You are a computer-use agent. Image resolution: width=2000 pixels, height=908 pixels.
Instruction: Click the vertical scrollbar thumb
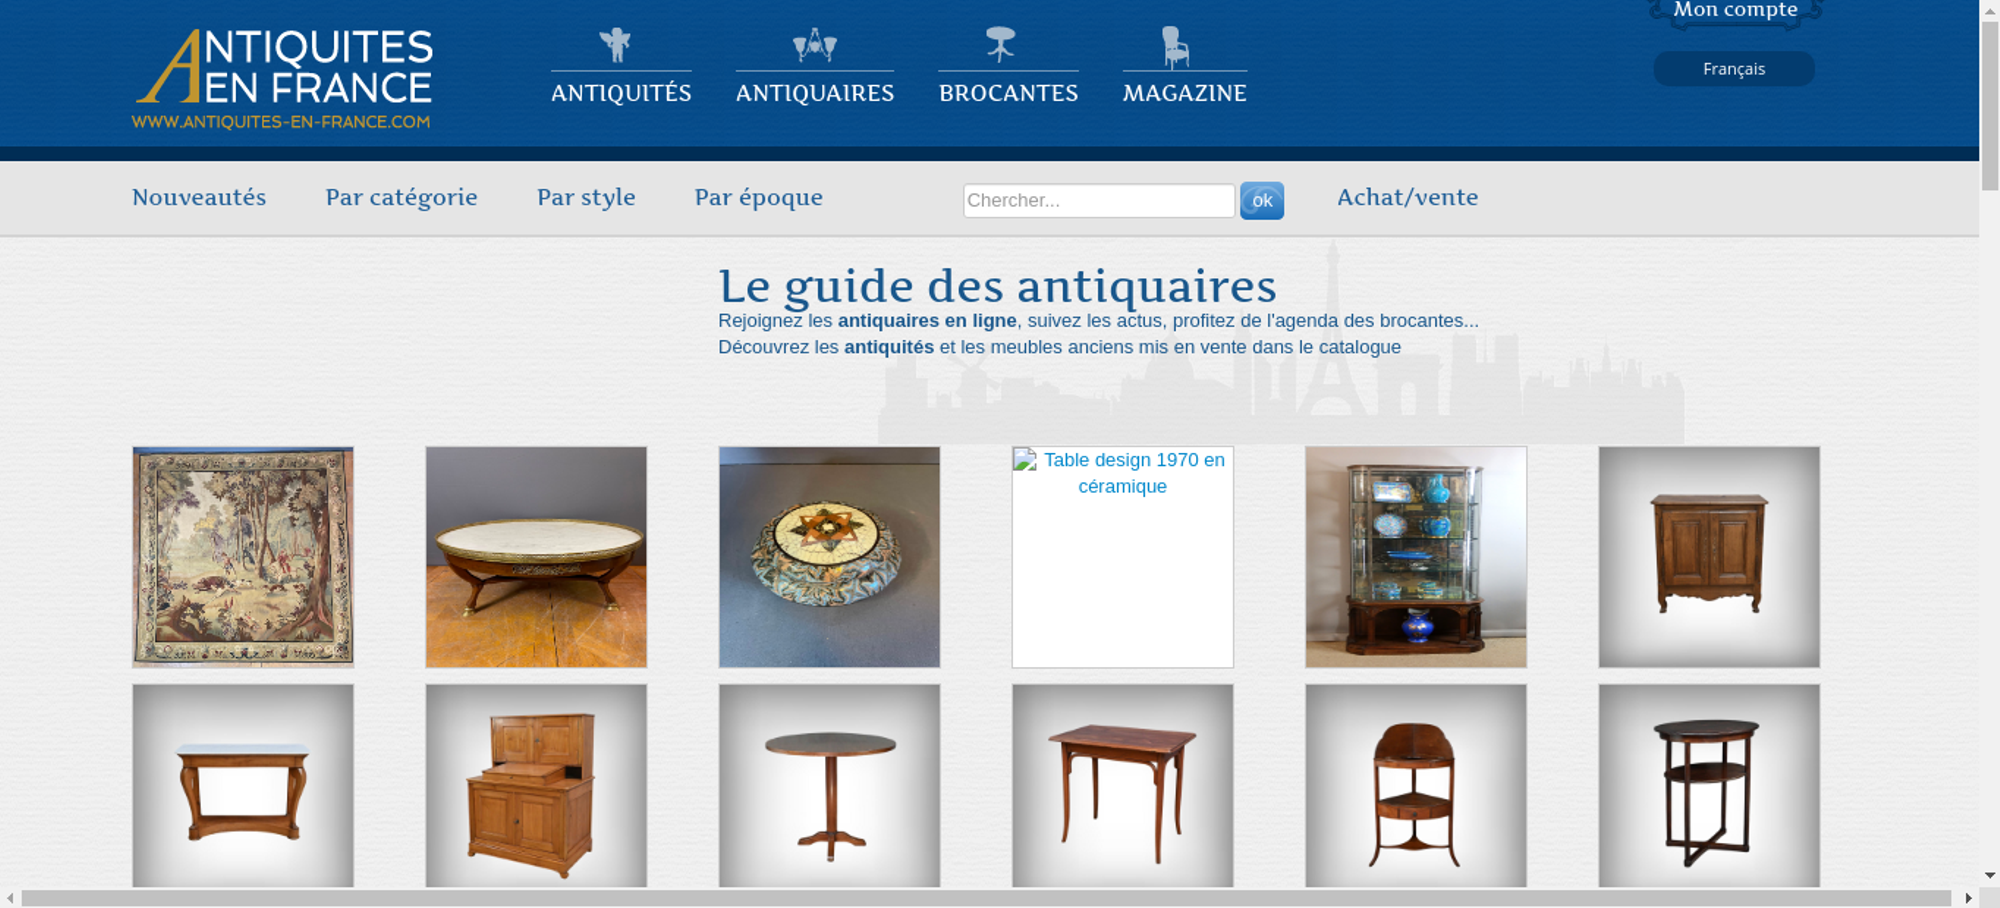pos(1990,105)
